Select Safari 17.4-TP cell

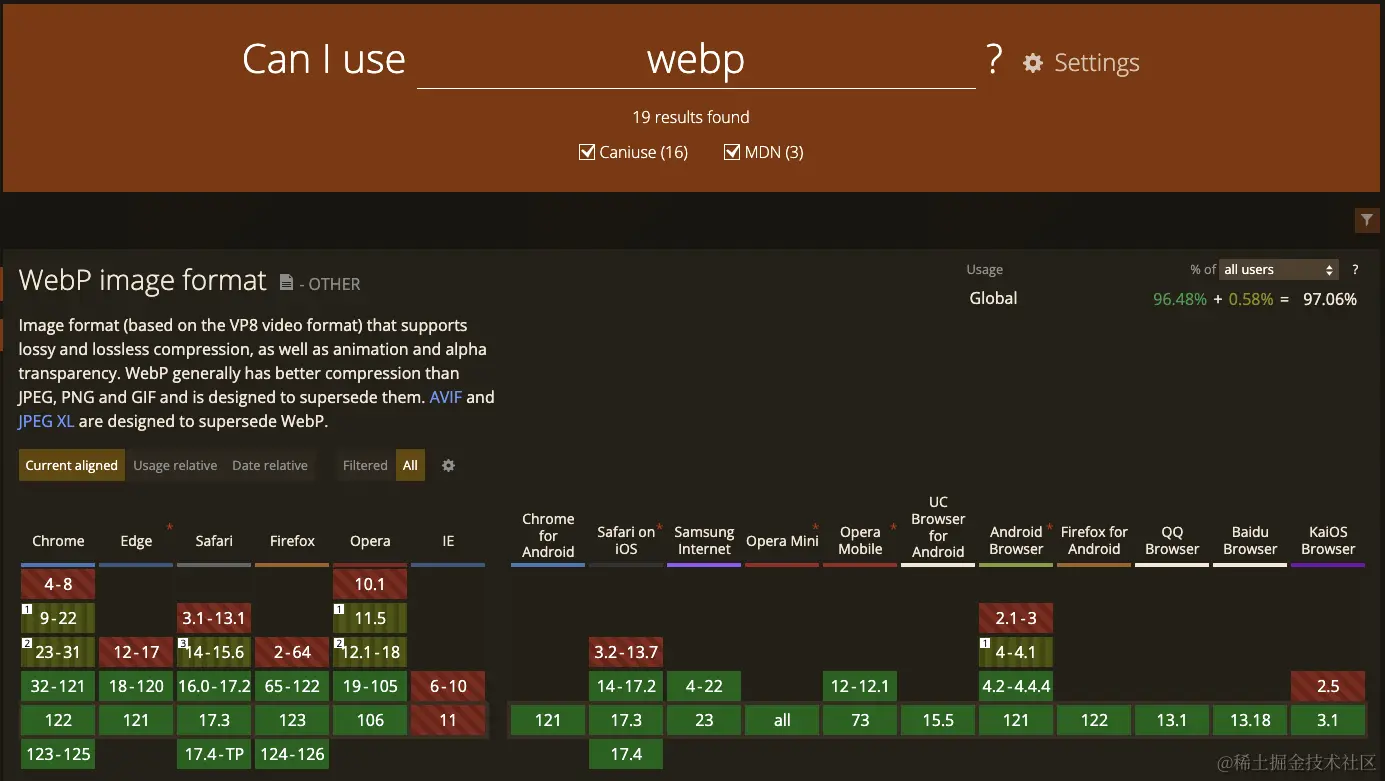pyautogui.click(x=214, y=754)
